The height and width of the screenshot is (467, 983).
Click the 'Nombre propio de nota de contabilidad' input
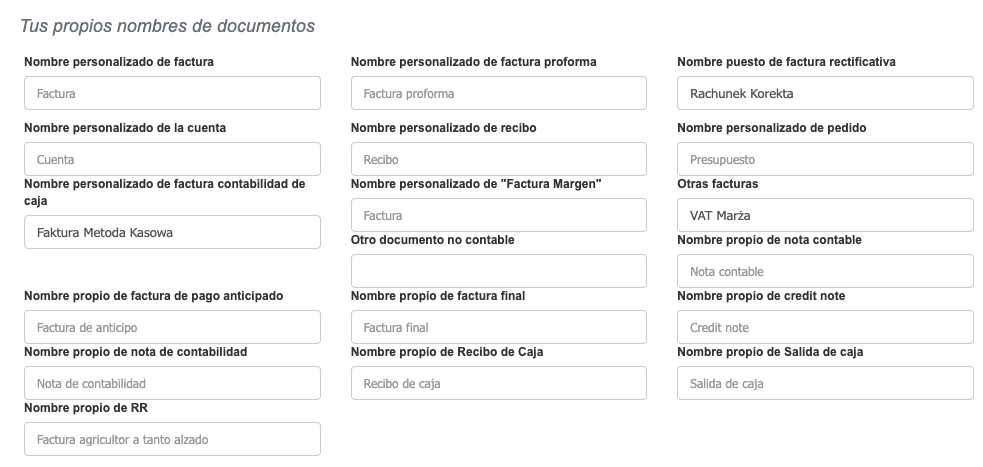172,383
